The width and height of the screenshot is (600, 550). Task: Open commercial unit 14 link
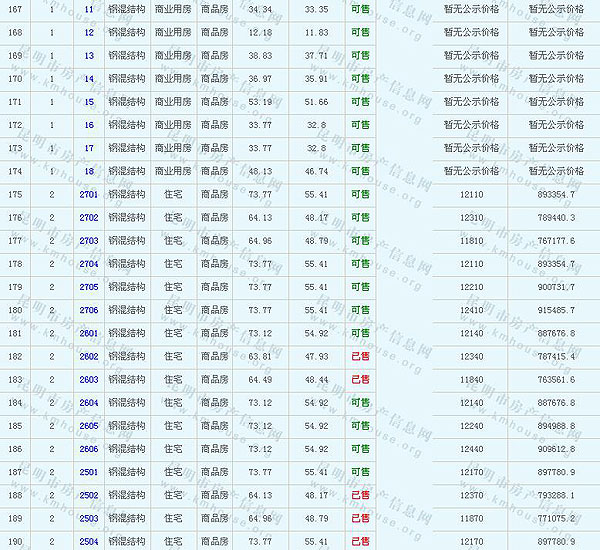pos(89,79)
